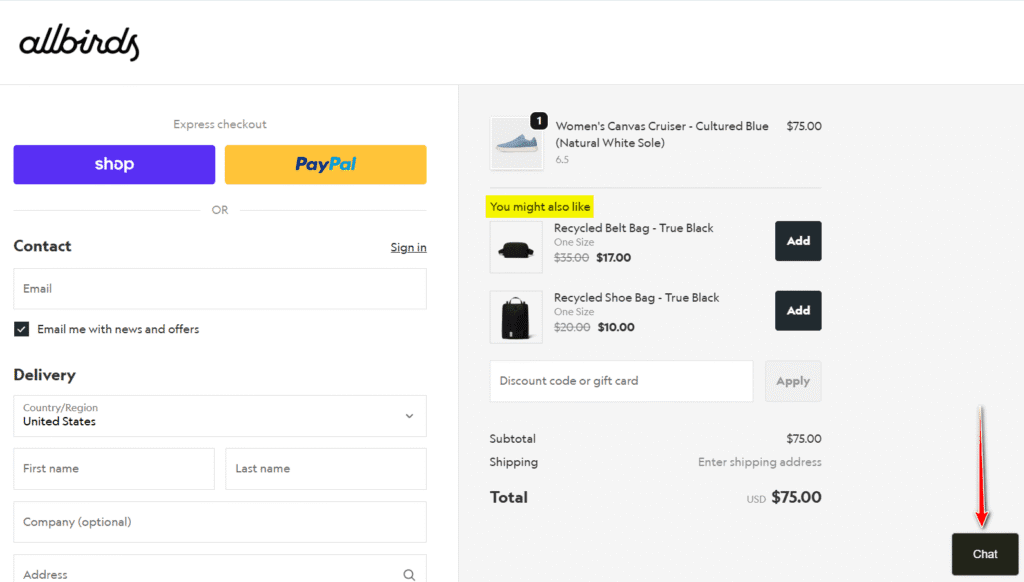Focus the Email input field
The height and width of the screenshot is (582, 1024).
pos(220,289)
